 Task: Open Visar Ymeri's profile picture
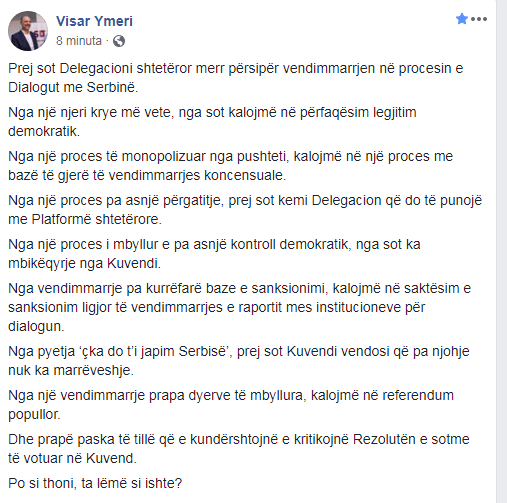coord(28,31)
